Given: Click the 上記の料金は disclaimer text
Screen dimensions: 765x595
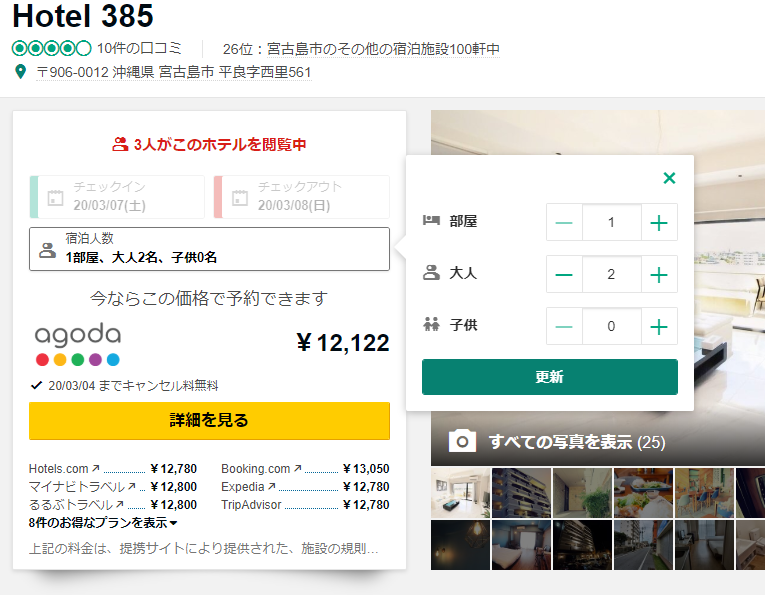Looking at the screenshot, I should coord(203,549).
